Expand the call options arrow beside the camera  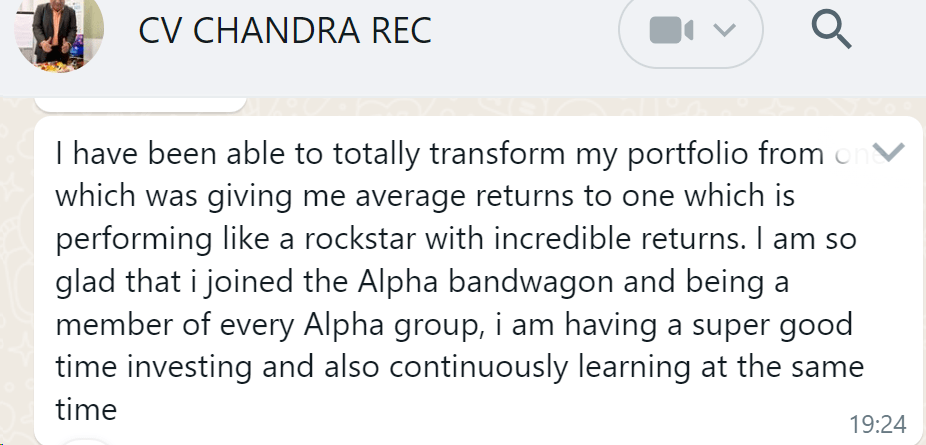(x=723, y=31)
